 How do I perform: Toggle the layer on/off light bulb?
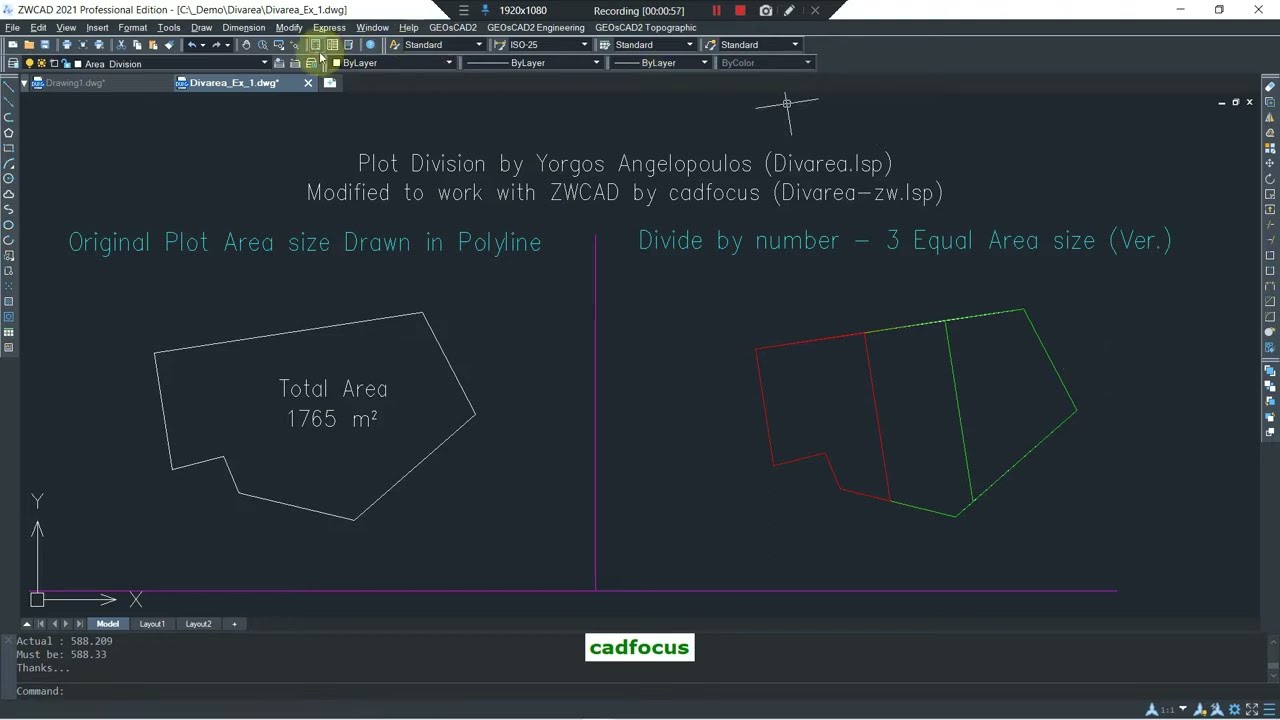coord(29,63)
